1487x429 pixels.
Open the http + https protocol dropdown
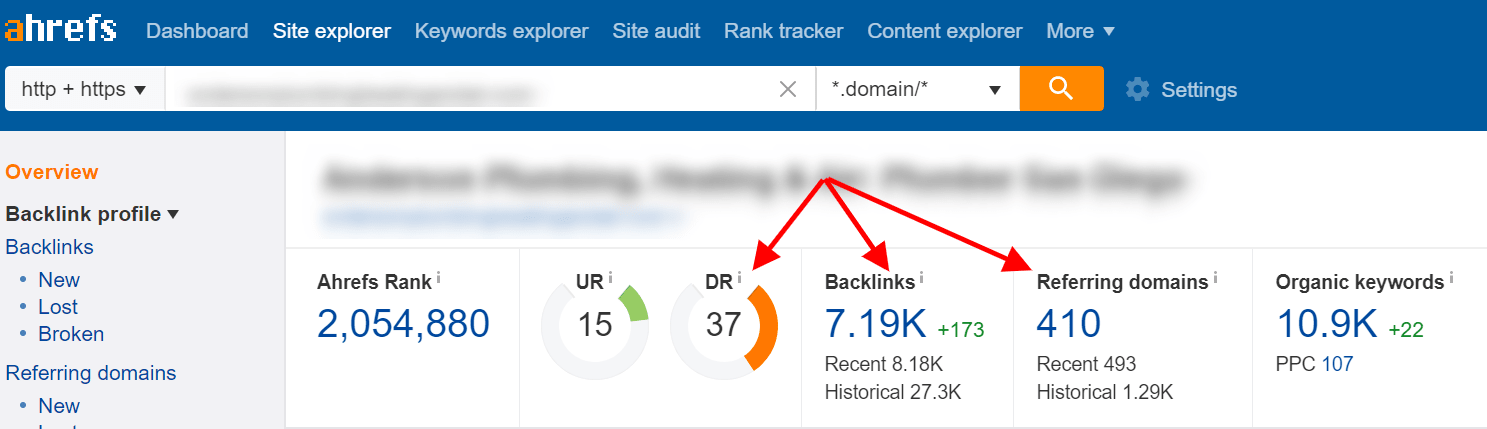[x=85, y=89]
